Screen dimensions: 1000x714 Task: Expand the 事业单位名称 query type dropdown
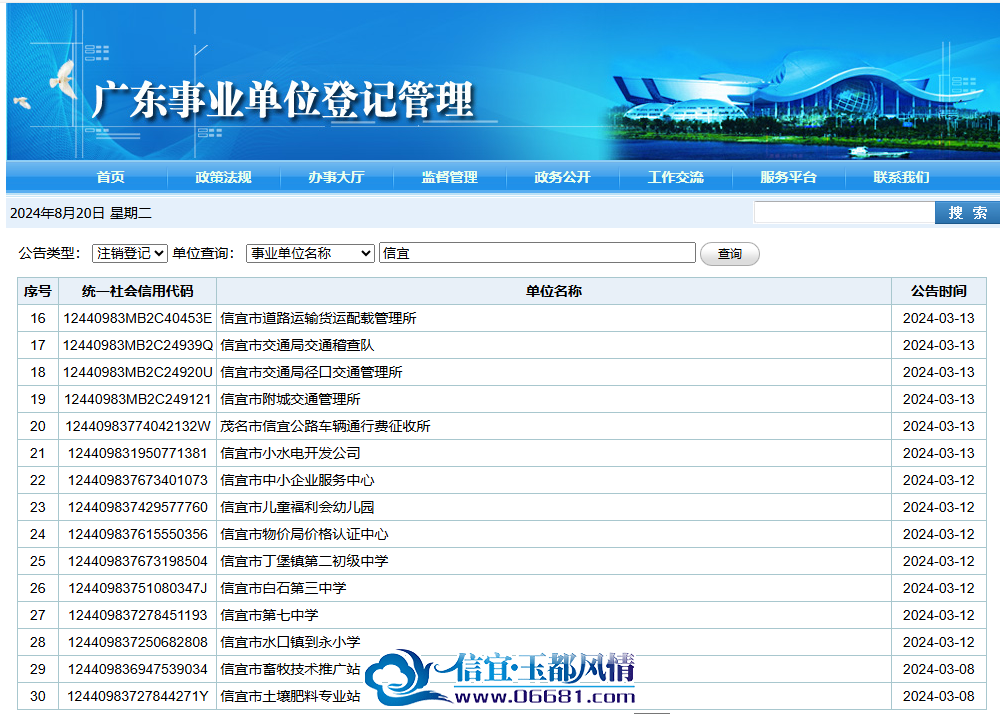click(x=310, y=253)
